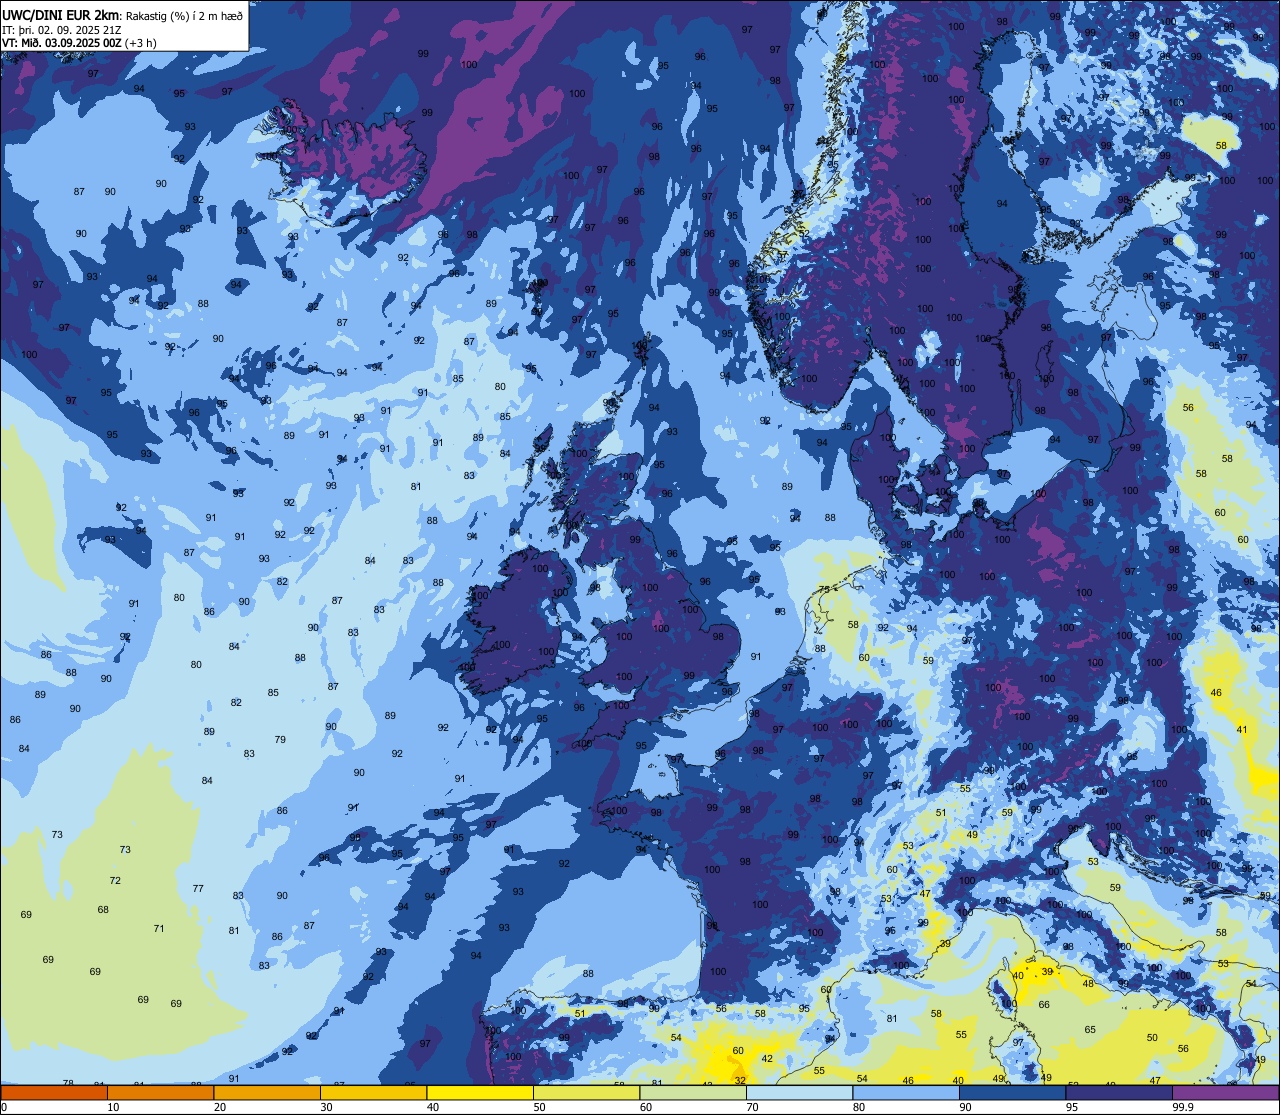Click the humidity value "72" on the map
Image resolution: width=1280 pixels, height=1115 pixels.
click(115, 880)
